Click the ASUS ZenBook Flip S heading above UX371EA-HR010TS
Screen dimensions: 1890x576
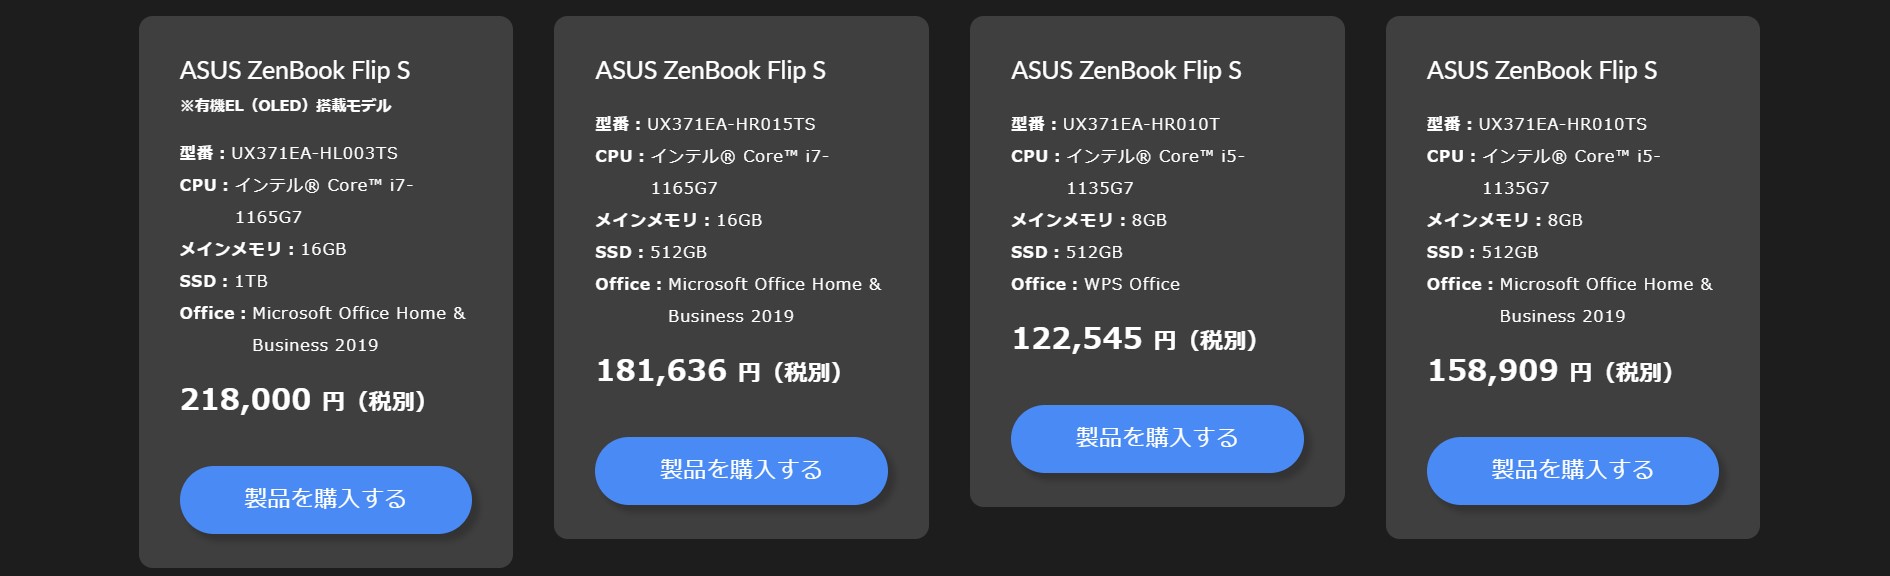(1542, 71)
